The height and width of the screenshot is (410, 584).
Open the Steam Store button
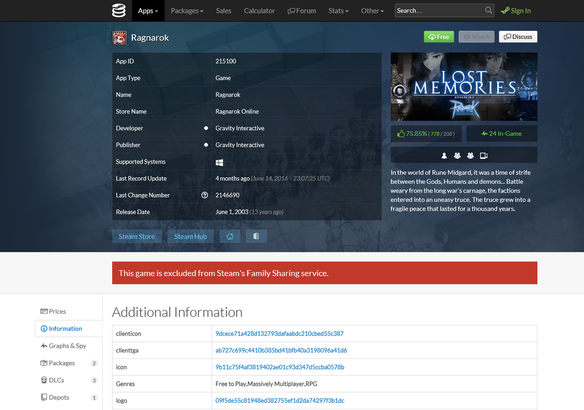(x=137, y=236)
